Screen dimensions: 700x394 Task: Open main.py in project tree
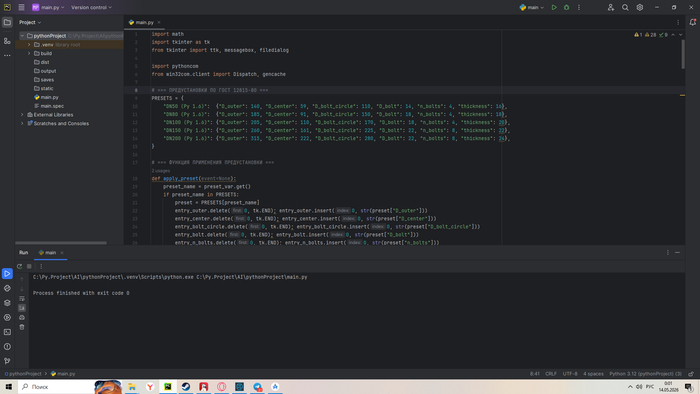[46, 97]
